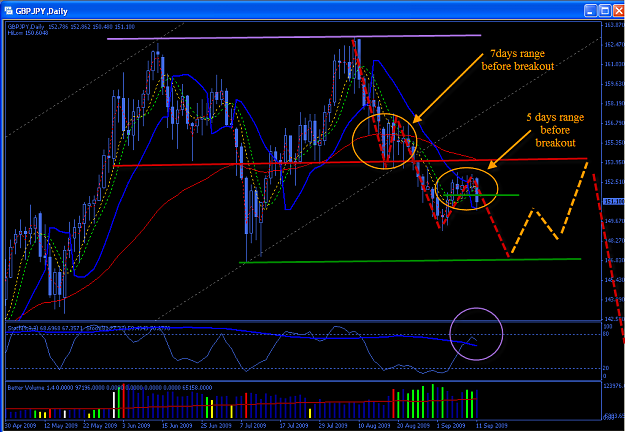The width and height of the screenshot is (625, 432).
Task: Click the 159.630 price axis label
Action: (x=614, y=84)
